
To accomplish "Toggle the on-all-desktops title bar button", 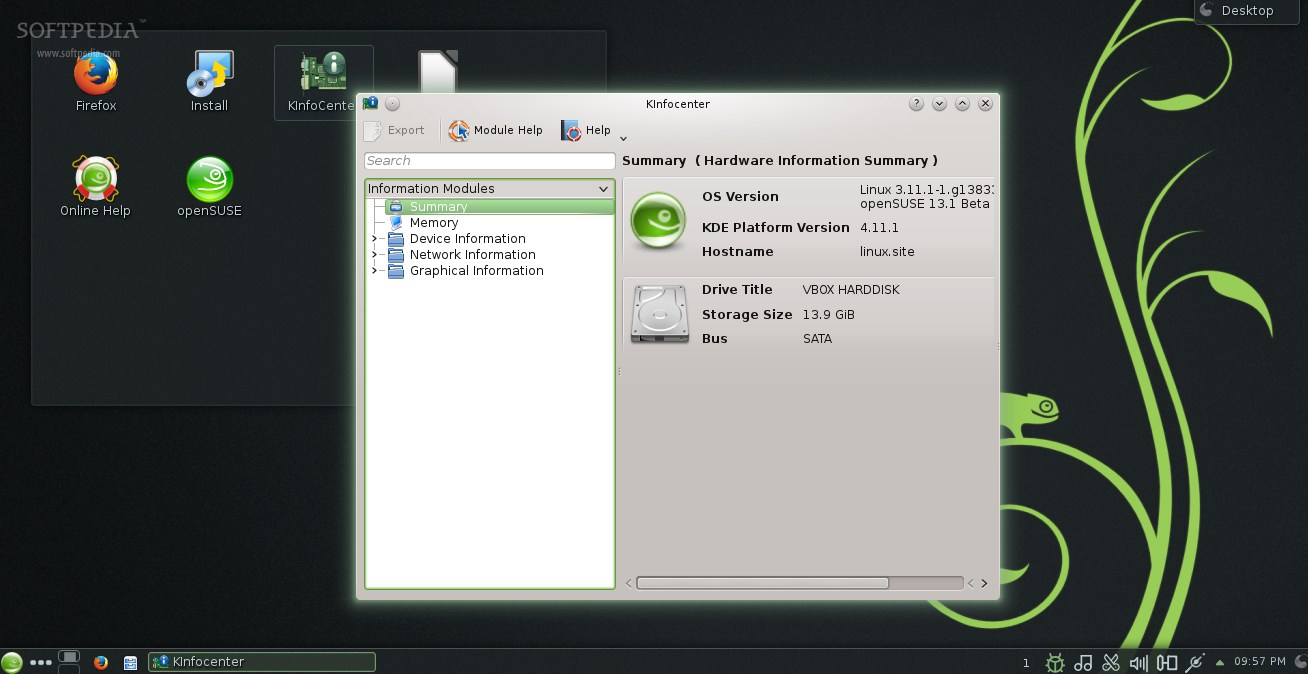I will [x=392, y=103].
